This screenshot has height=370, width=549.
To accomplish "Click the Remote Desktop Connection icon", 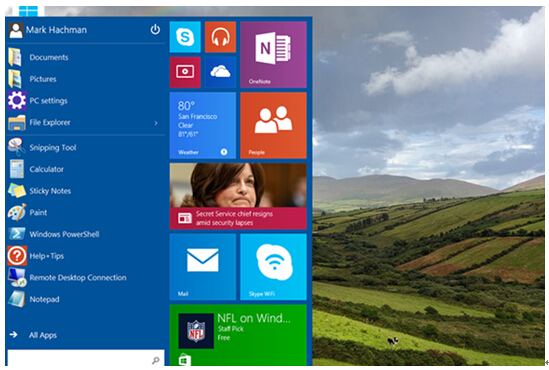I will (x=17, y=277).
